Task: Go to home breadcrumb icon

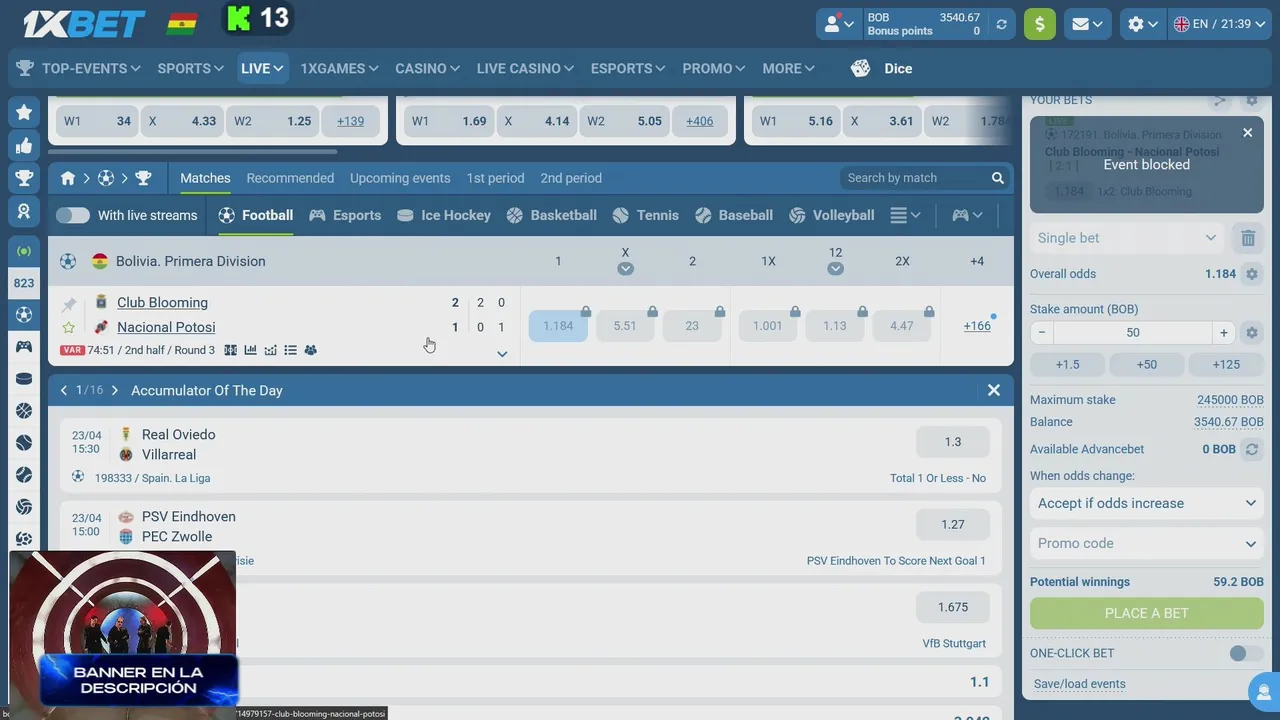Action: 68,178
